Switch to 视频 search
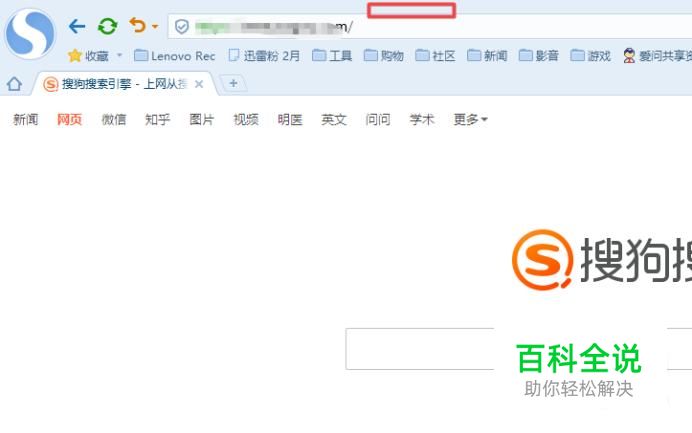Screen dimensions: 692x433 [246, 119]
